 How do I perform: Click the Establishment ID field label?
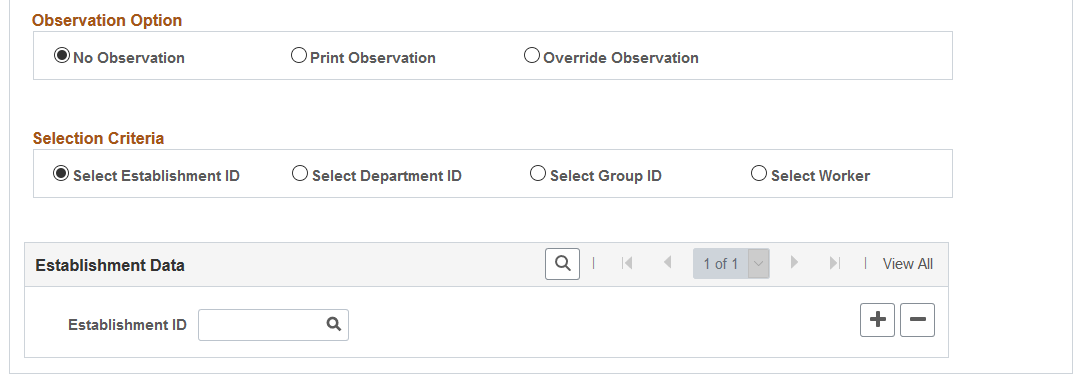(x=127, y=325)
